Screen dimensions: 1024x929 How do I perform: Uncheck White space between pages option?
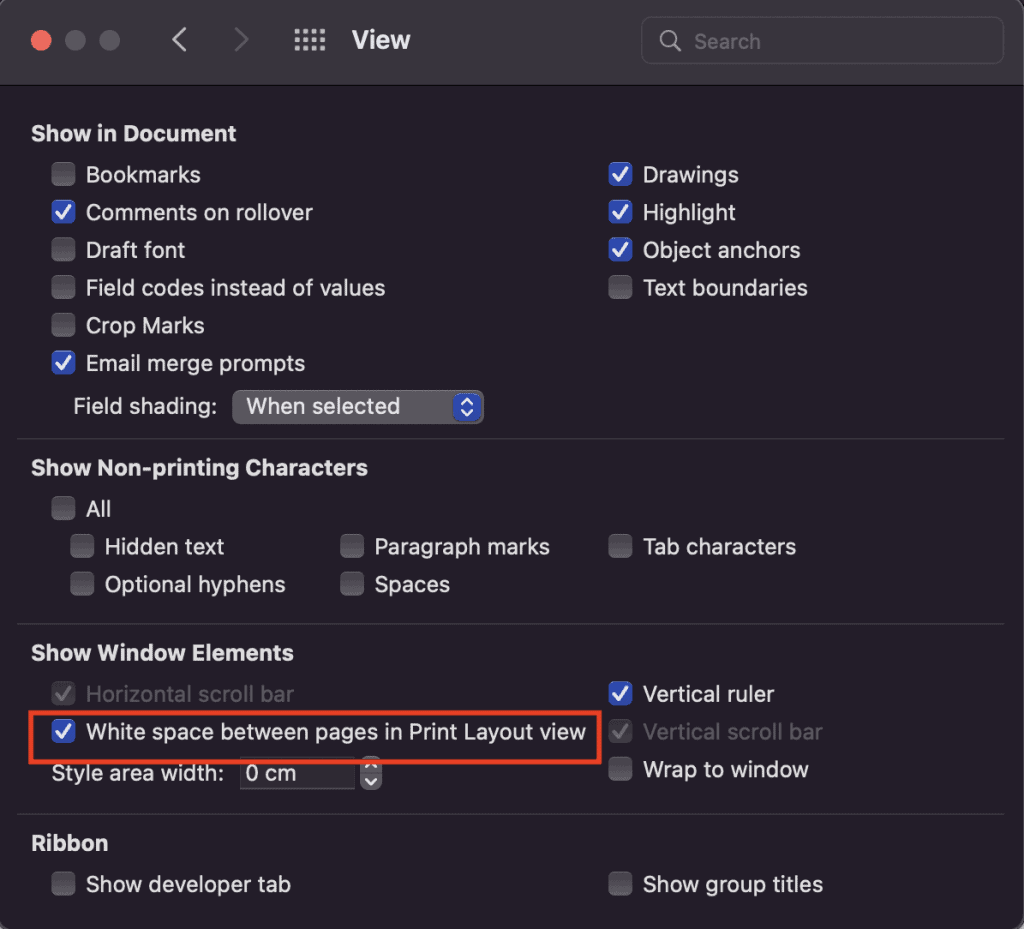click(x=64, y=732)
